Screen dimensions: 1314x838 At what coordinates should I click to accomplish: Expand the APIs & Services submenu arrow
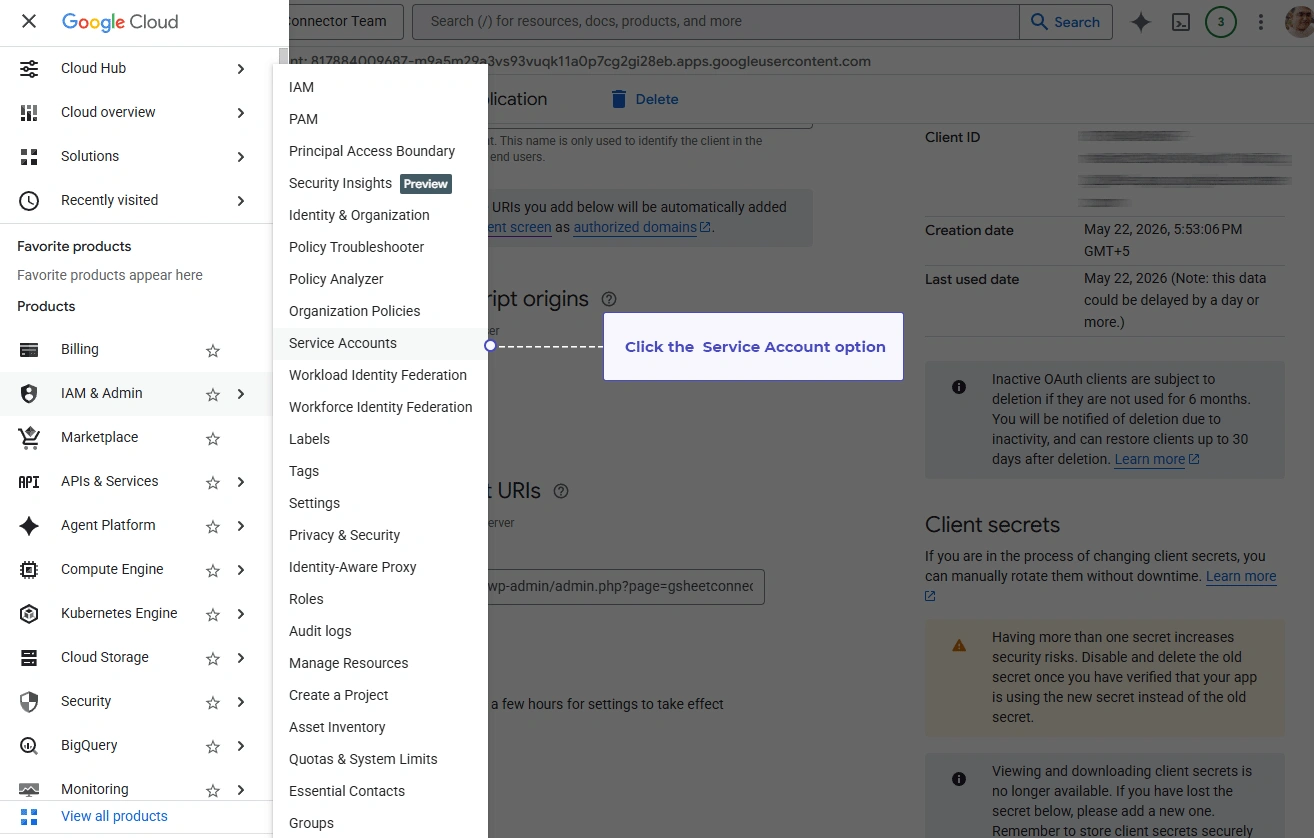click(241, 482)
